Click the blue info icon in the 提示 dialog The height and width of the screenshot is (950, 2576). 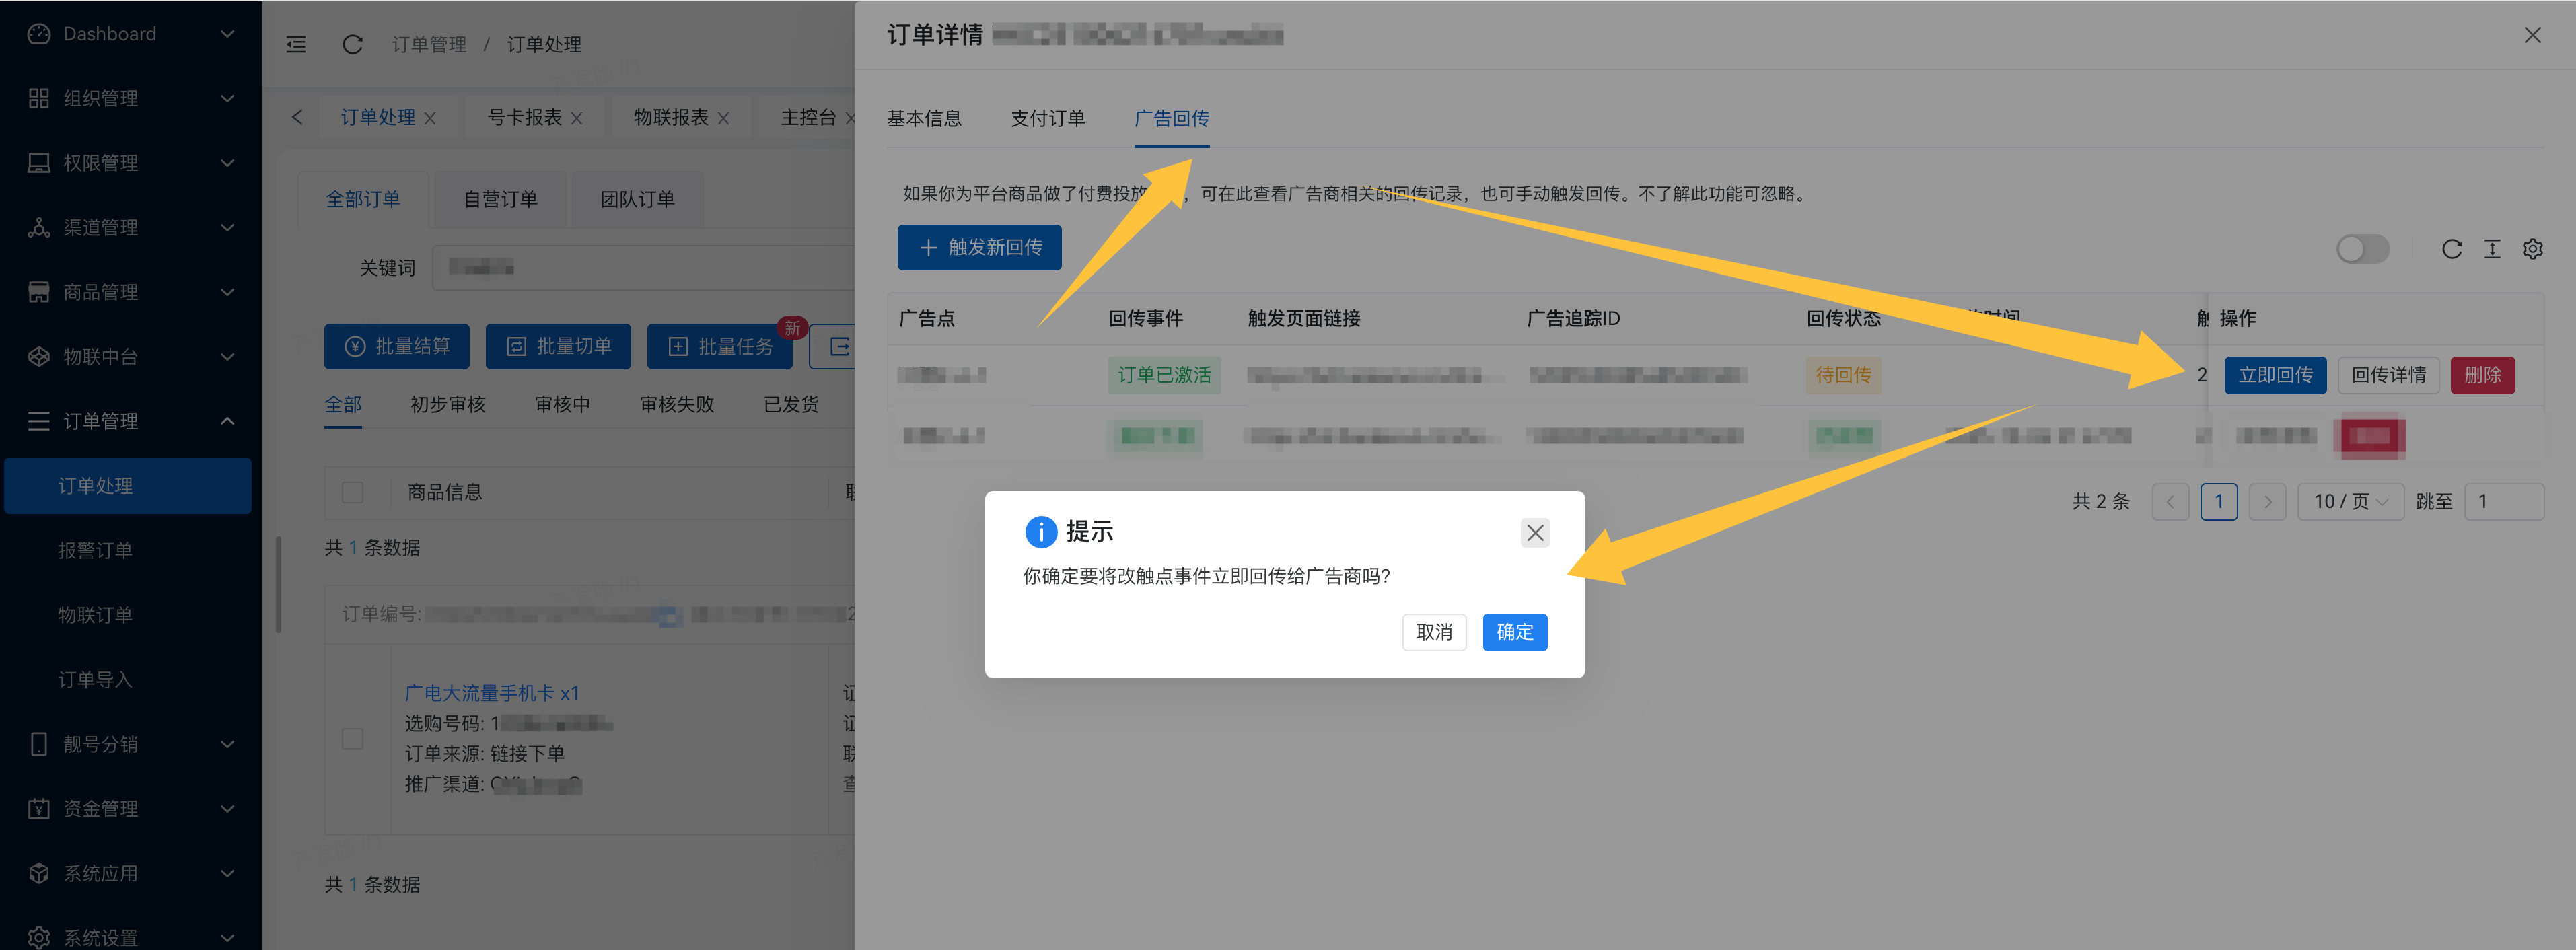click(1041, 532)
